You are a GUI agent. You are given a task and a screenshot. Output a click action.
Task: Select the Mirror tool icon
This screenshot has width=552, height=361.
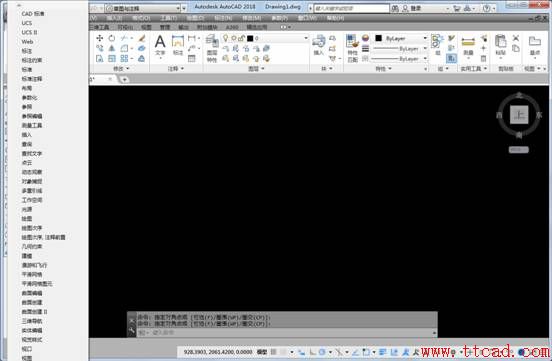pos(112,48)
